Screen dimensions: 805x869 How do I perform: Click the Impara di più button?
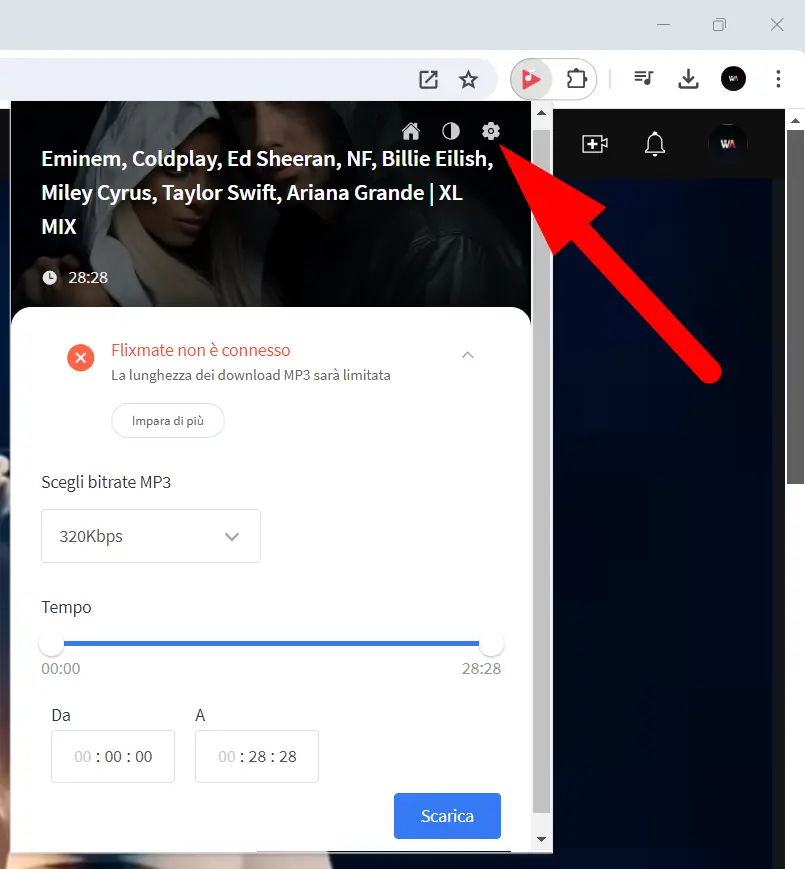click(x=168, y=421)
